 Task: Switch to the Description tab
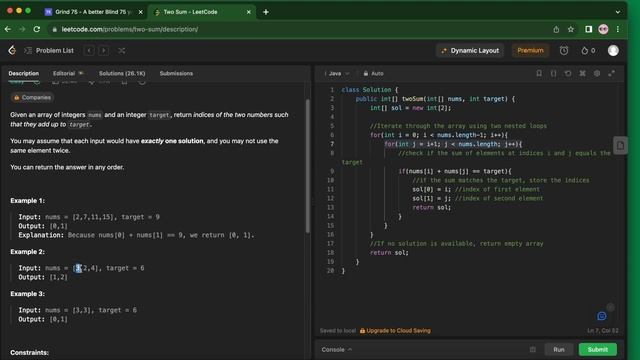(x=24, y=73)
